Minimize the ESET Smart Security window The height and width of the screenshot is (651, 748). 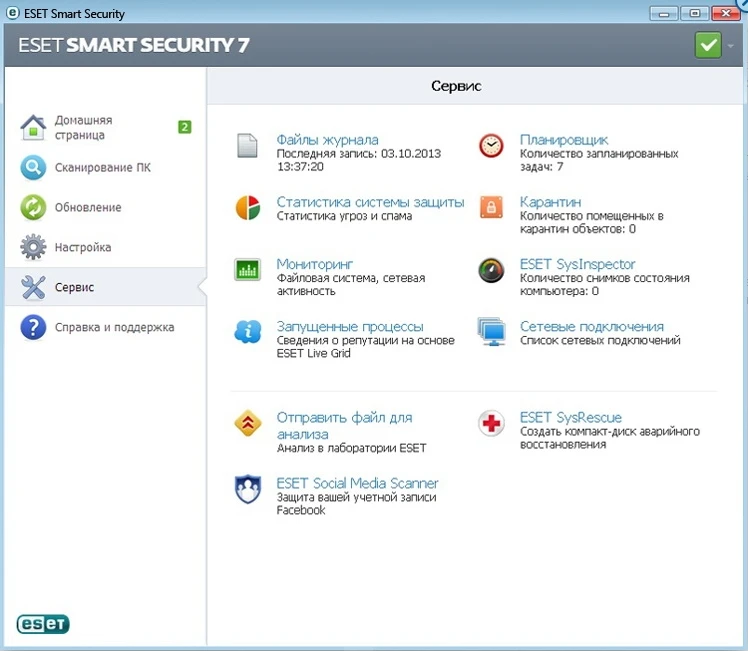coord(664,13)
